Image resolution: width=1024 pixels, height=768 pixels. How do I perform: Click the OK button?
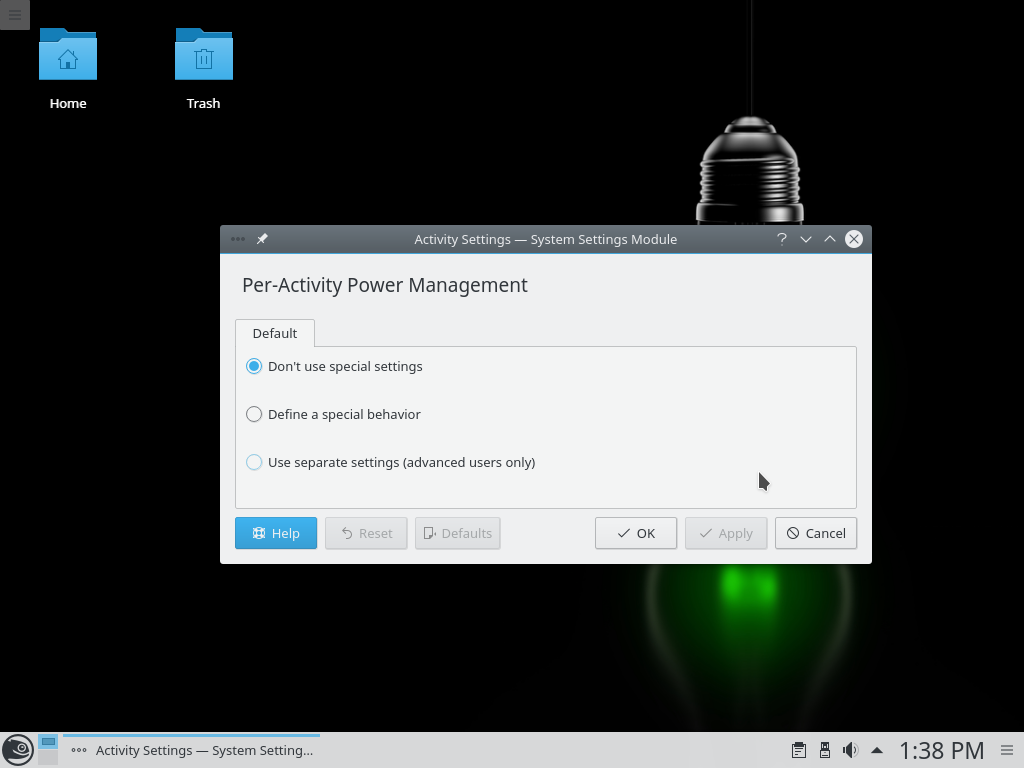coord(635,533)
